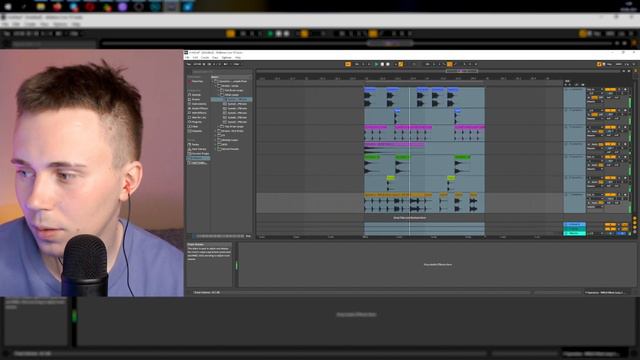
Task: Open the purple circle app in taskbar
Action: click(x=122, y=7)
